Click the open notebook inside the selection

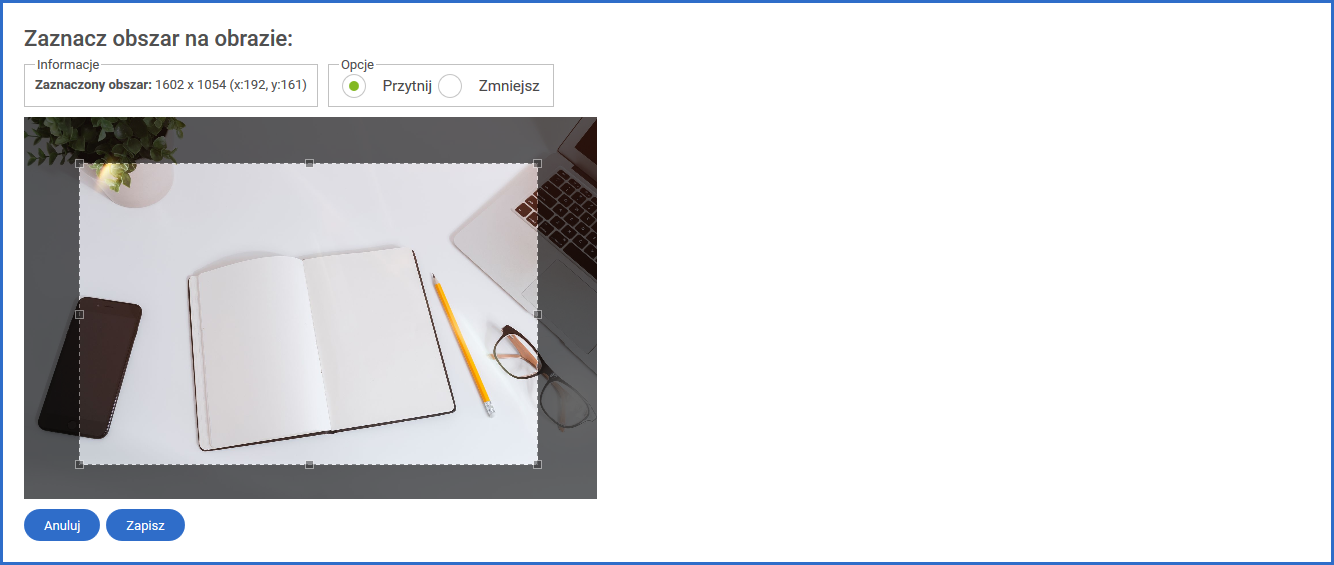pyautogui.click(x=320, y=348)
